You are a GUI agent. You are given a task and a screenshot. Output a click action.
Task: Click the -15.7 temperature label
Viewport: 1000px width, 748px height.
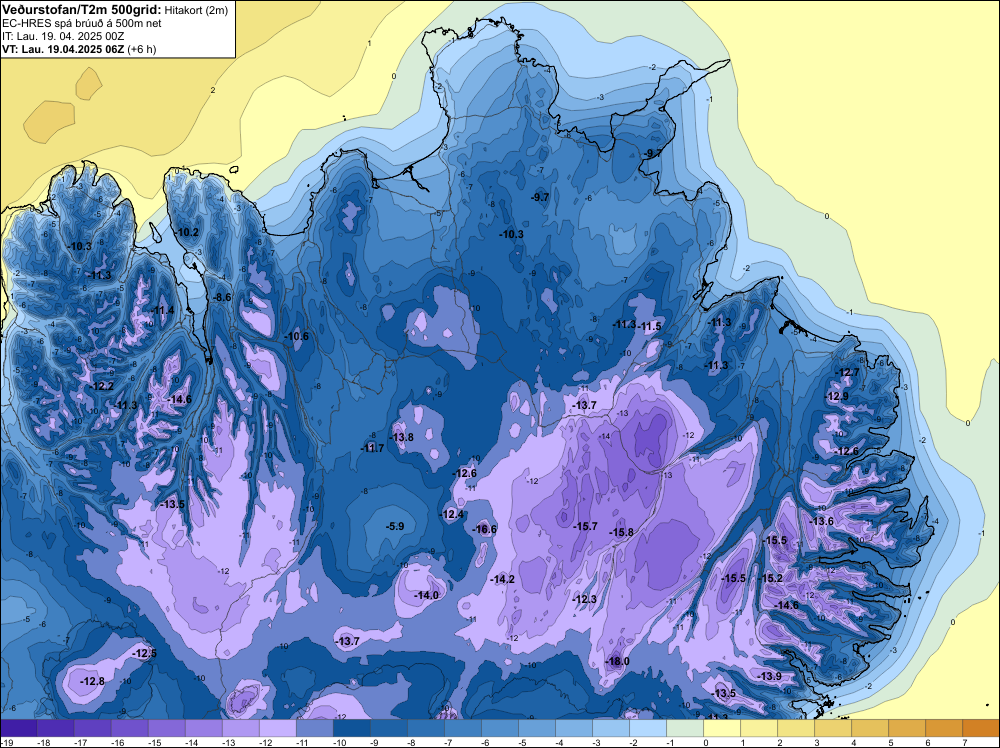pyautogui.click(x=585, y=526)
